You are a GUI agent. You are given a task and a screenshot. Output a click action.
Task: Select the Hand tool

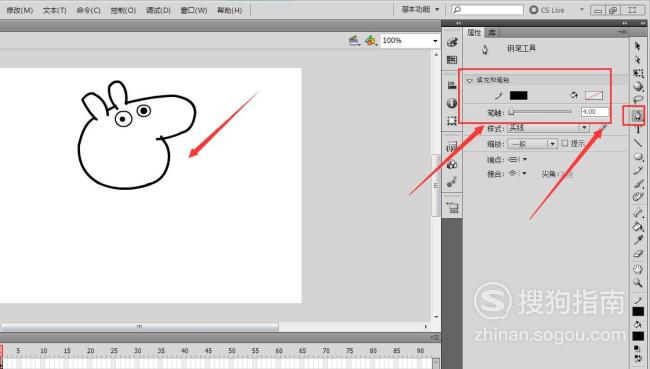tap(638, 269)
